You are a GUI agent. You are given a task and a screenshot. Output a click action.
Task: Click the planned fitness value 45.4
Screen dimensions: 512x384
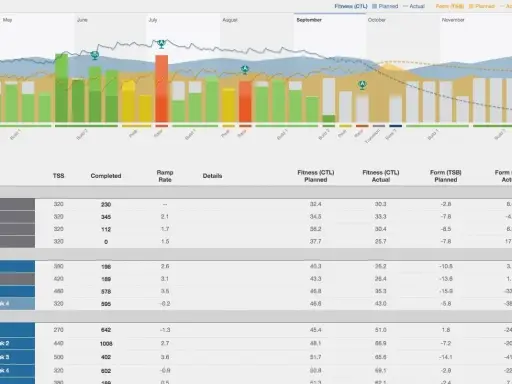[x=316, y=330]
